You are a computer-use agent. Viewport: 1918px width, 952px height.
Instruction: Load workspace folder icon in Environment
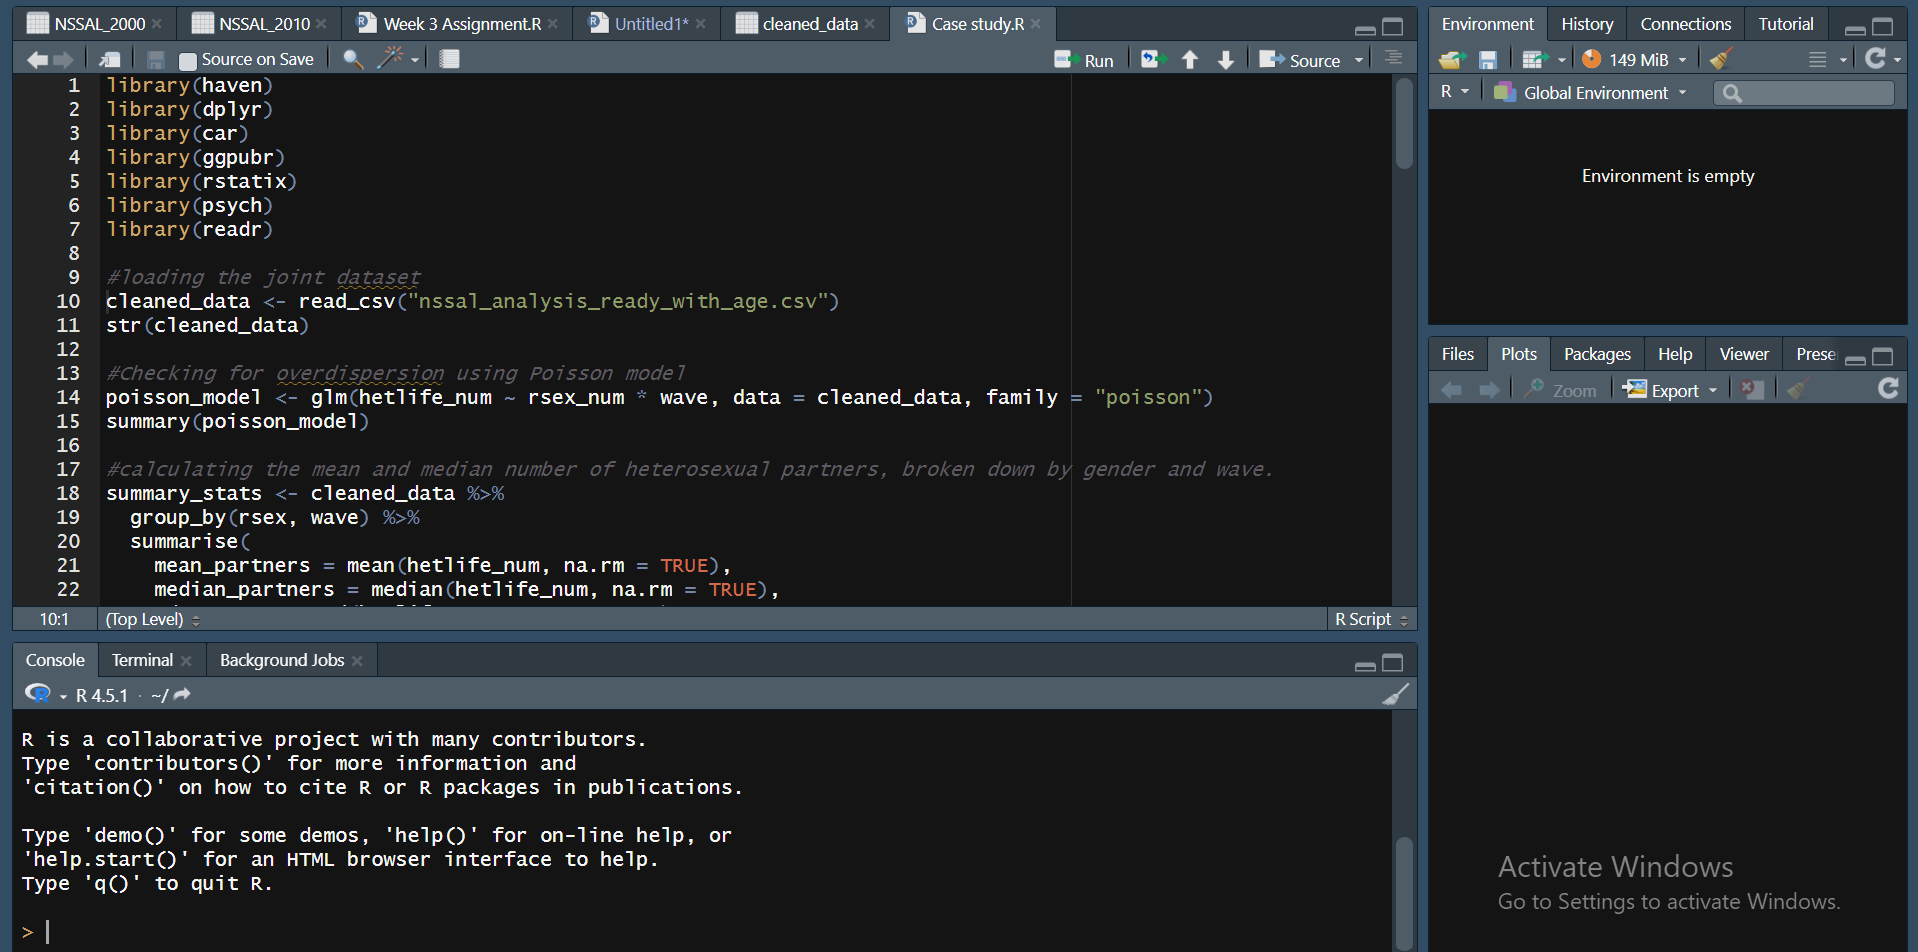click(1452, 60)
